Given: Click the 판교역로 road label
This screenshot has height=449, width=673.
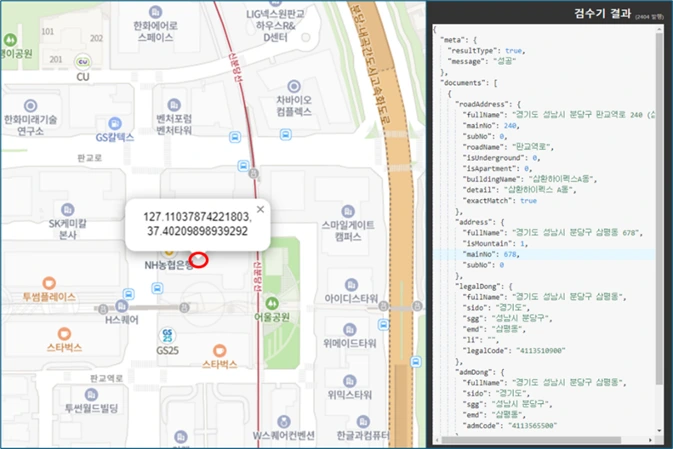Looking at the screenshot, I should (106, 378).
